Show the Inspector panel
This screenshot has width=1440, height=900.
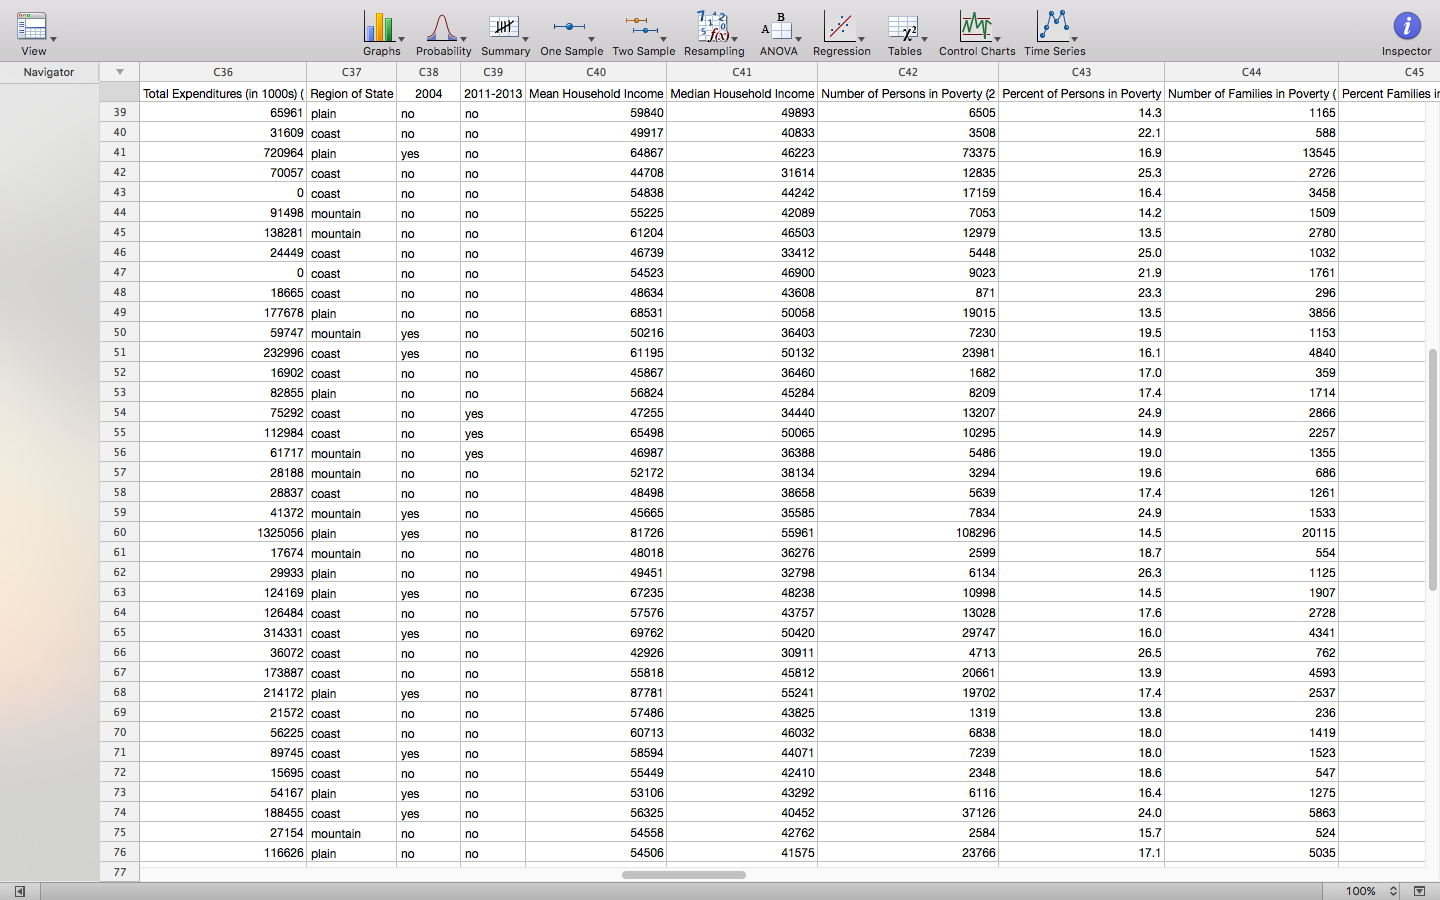[1406, 33]
